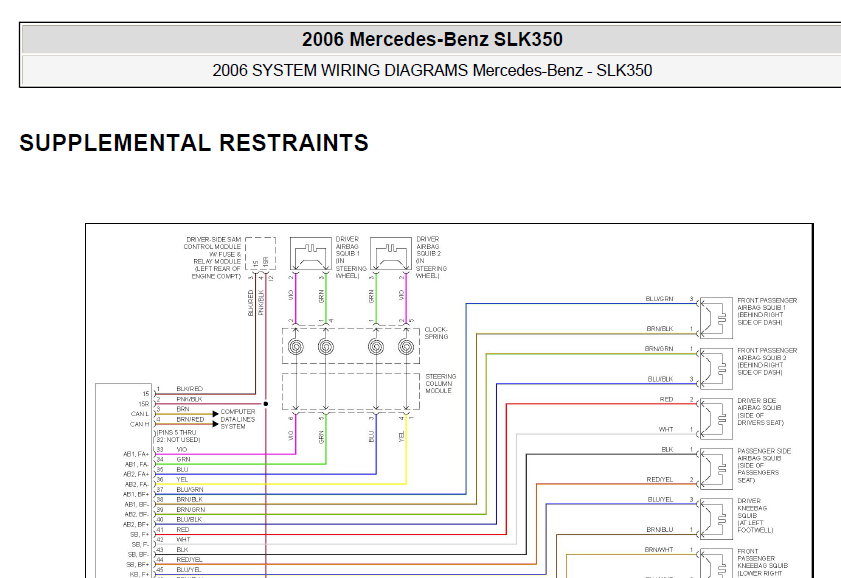Click the Driver Kneebag Squib connector symbol

click(x=717, y=519)
